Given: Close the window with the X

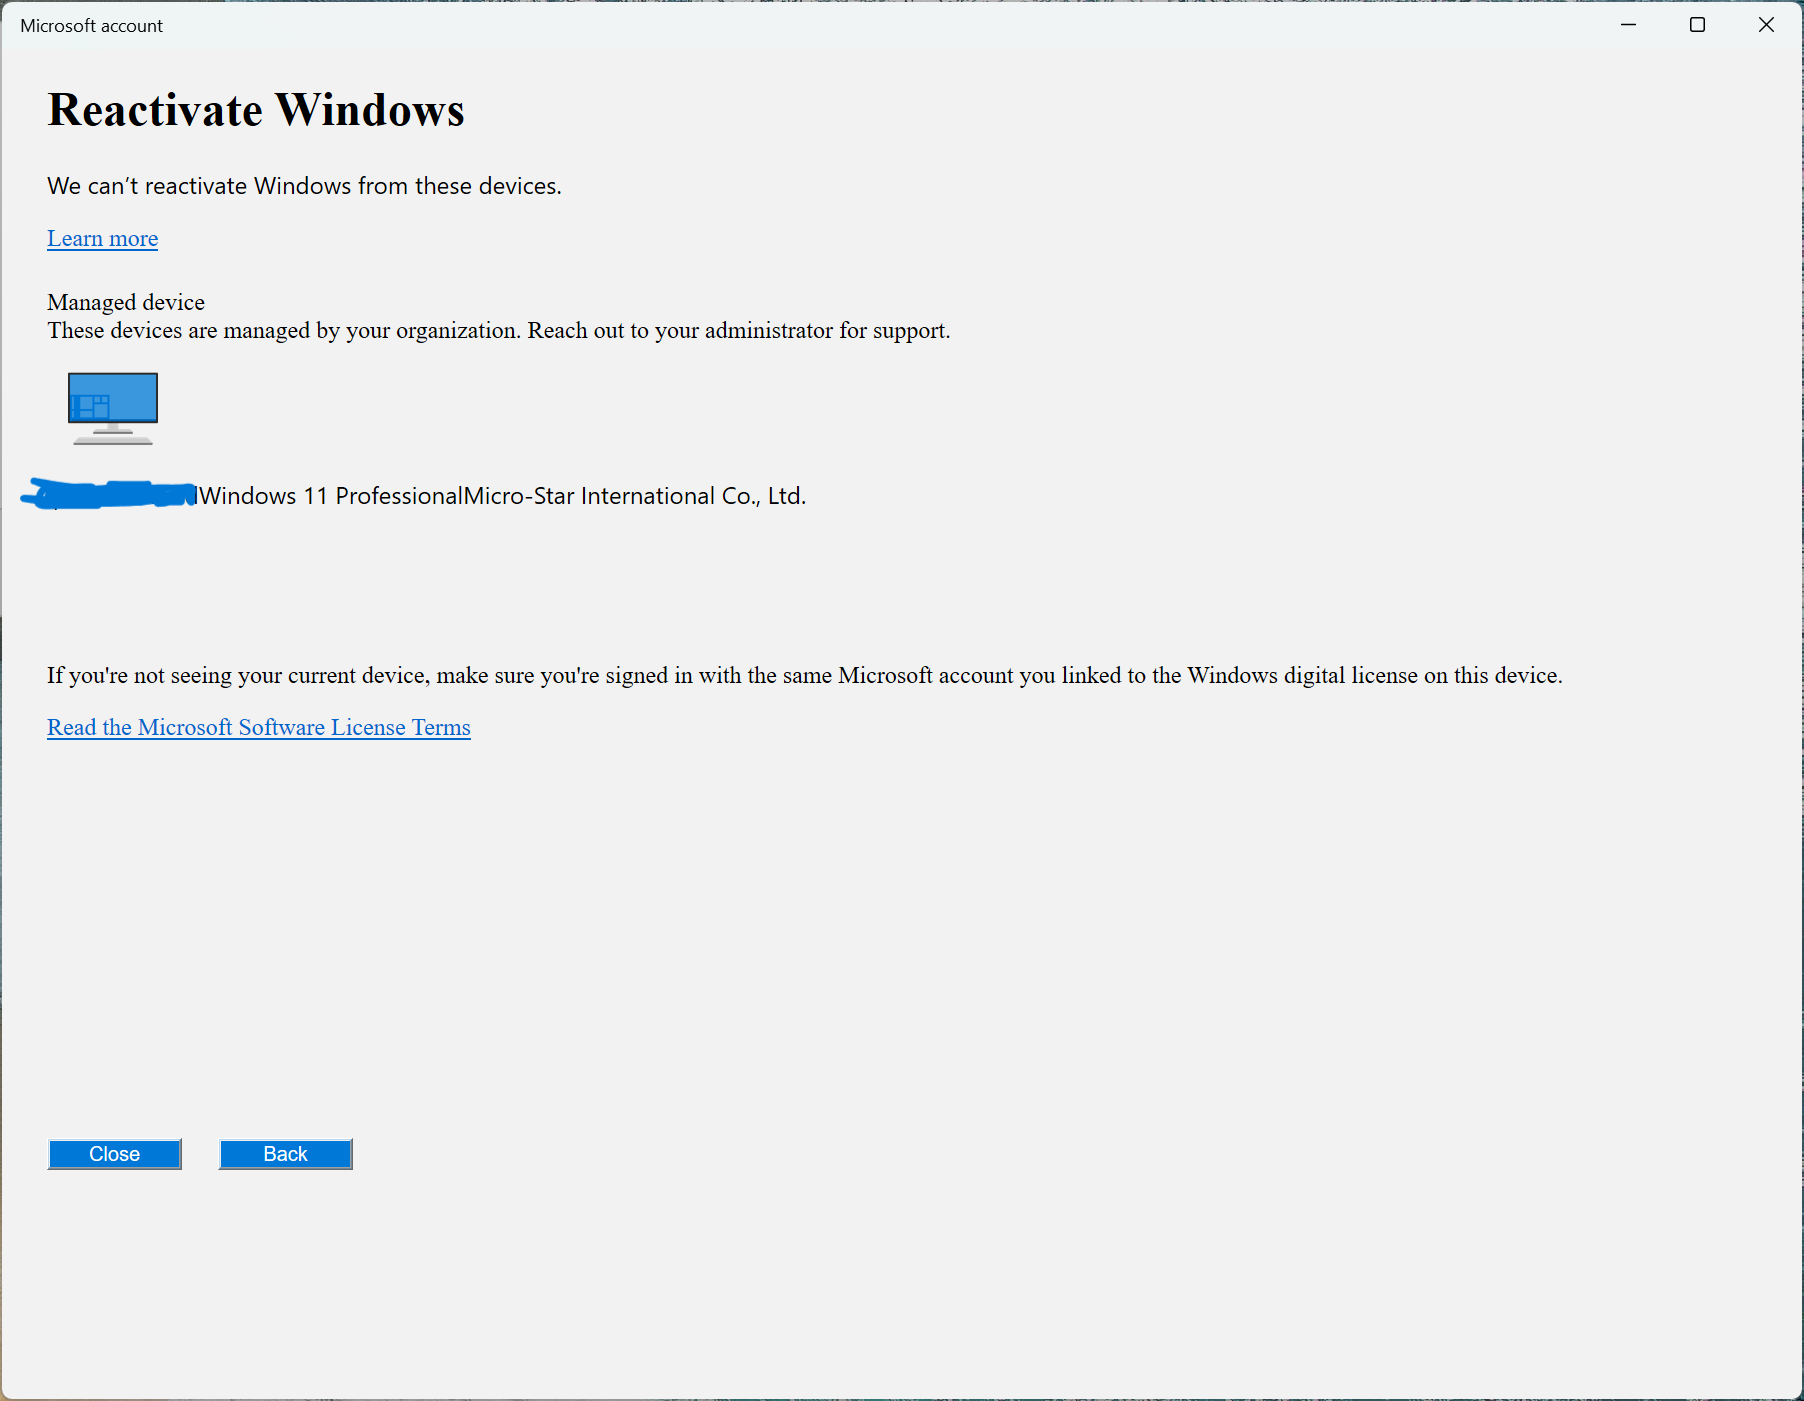Looking at the screenshot, I should click(x=1766, y=25).
